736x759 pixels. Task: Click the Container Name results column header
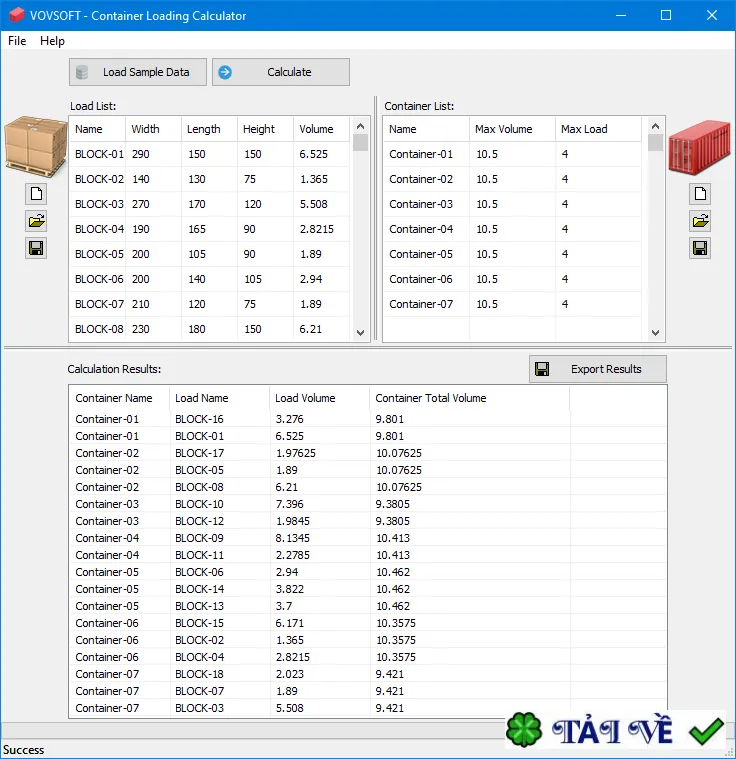(120, 398)
